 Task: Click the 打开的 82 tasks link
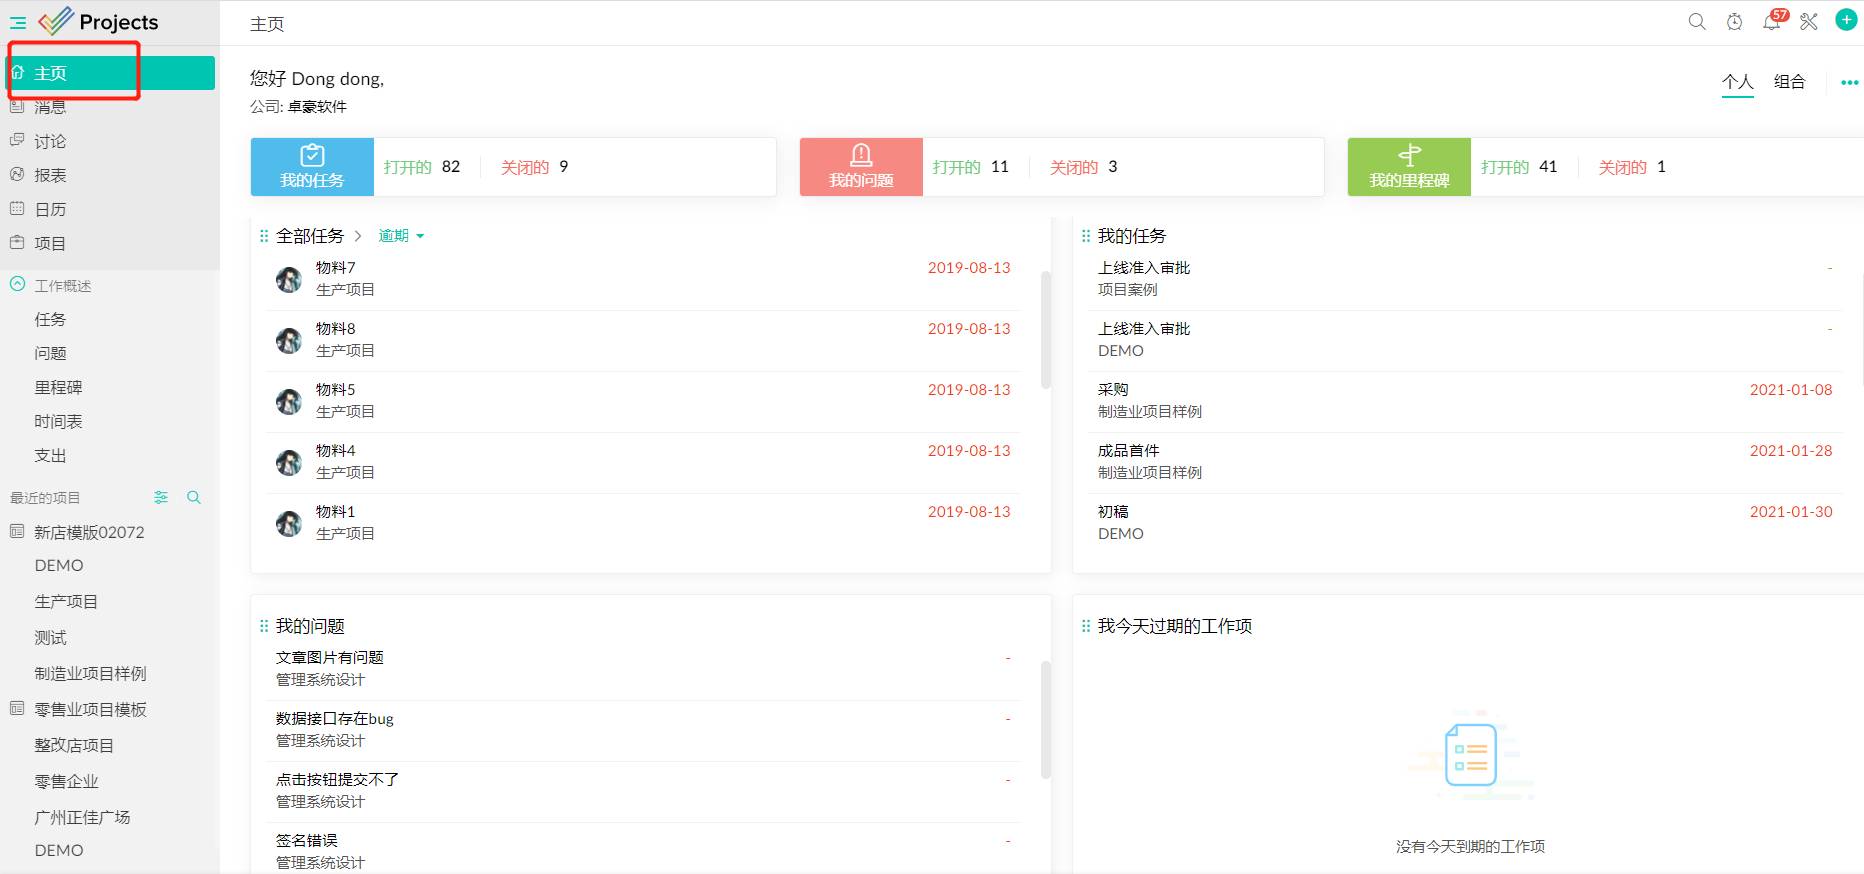tap(422, 167)
